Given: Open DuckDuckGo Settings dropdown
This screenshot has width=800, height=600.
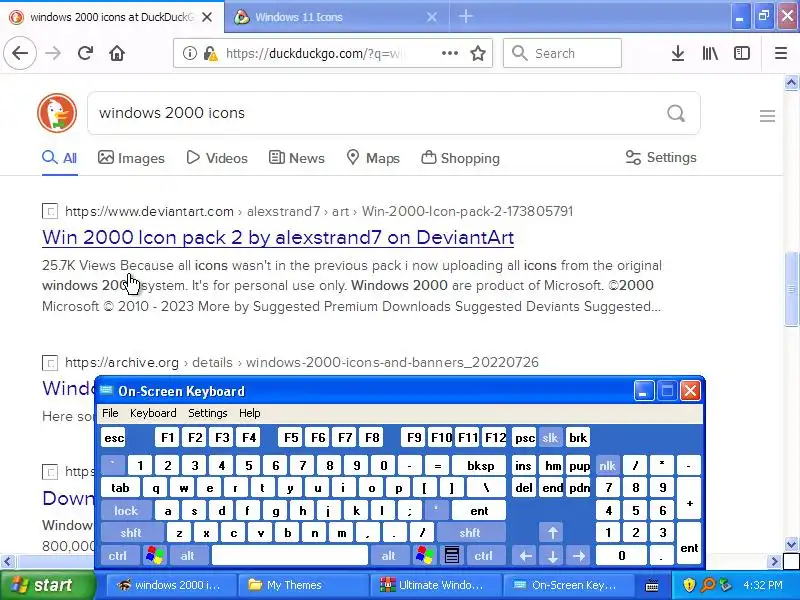Looking at the screenshot, I should [661, 158].
